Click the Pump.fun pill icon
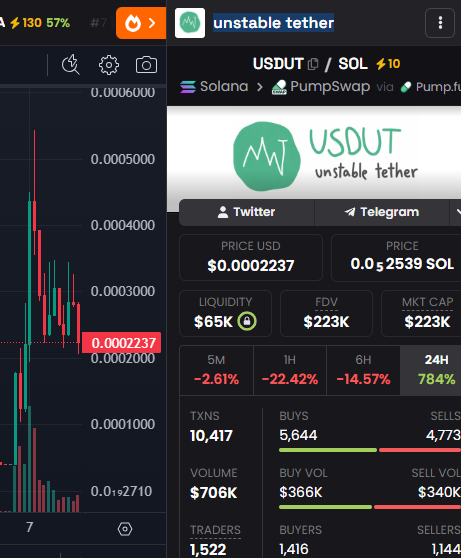The height and width of the screenshot is (558, 461). coord(406,87)
